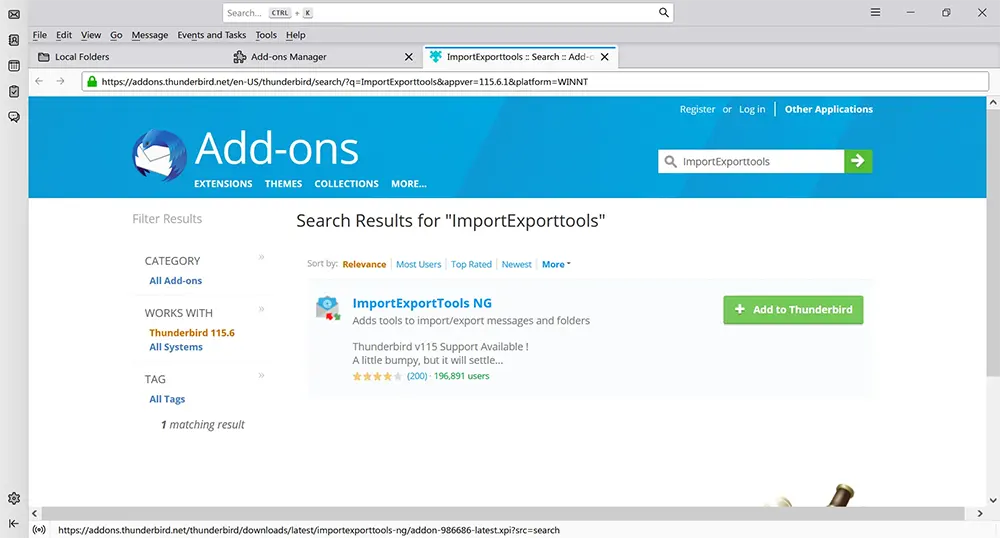Sort results by Newest
Image resolution: width=1000 pixels, height=538 pixels.
pyautogui.click(x=517, y=264)
